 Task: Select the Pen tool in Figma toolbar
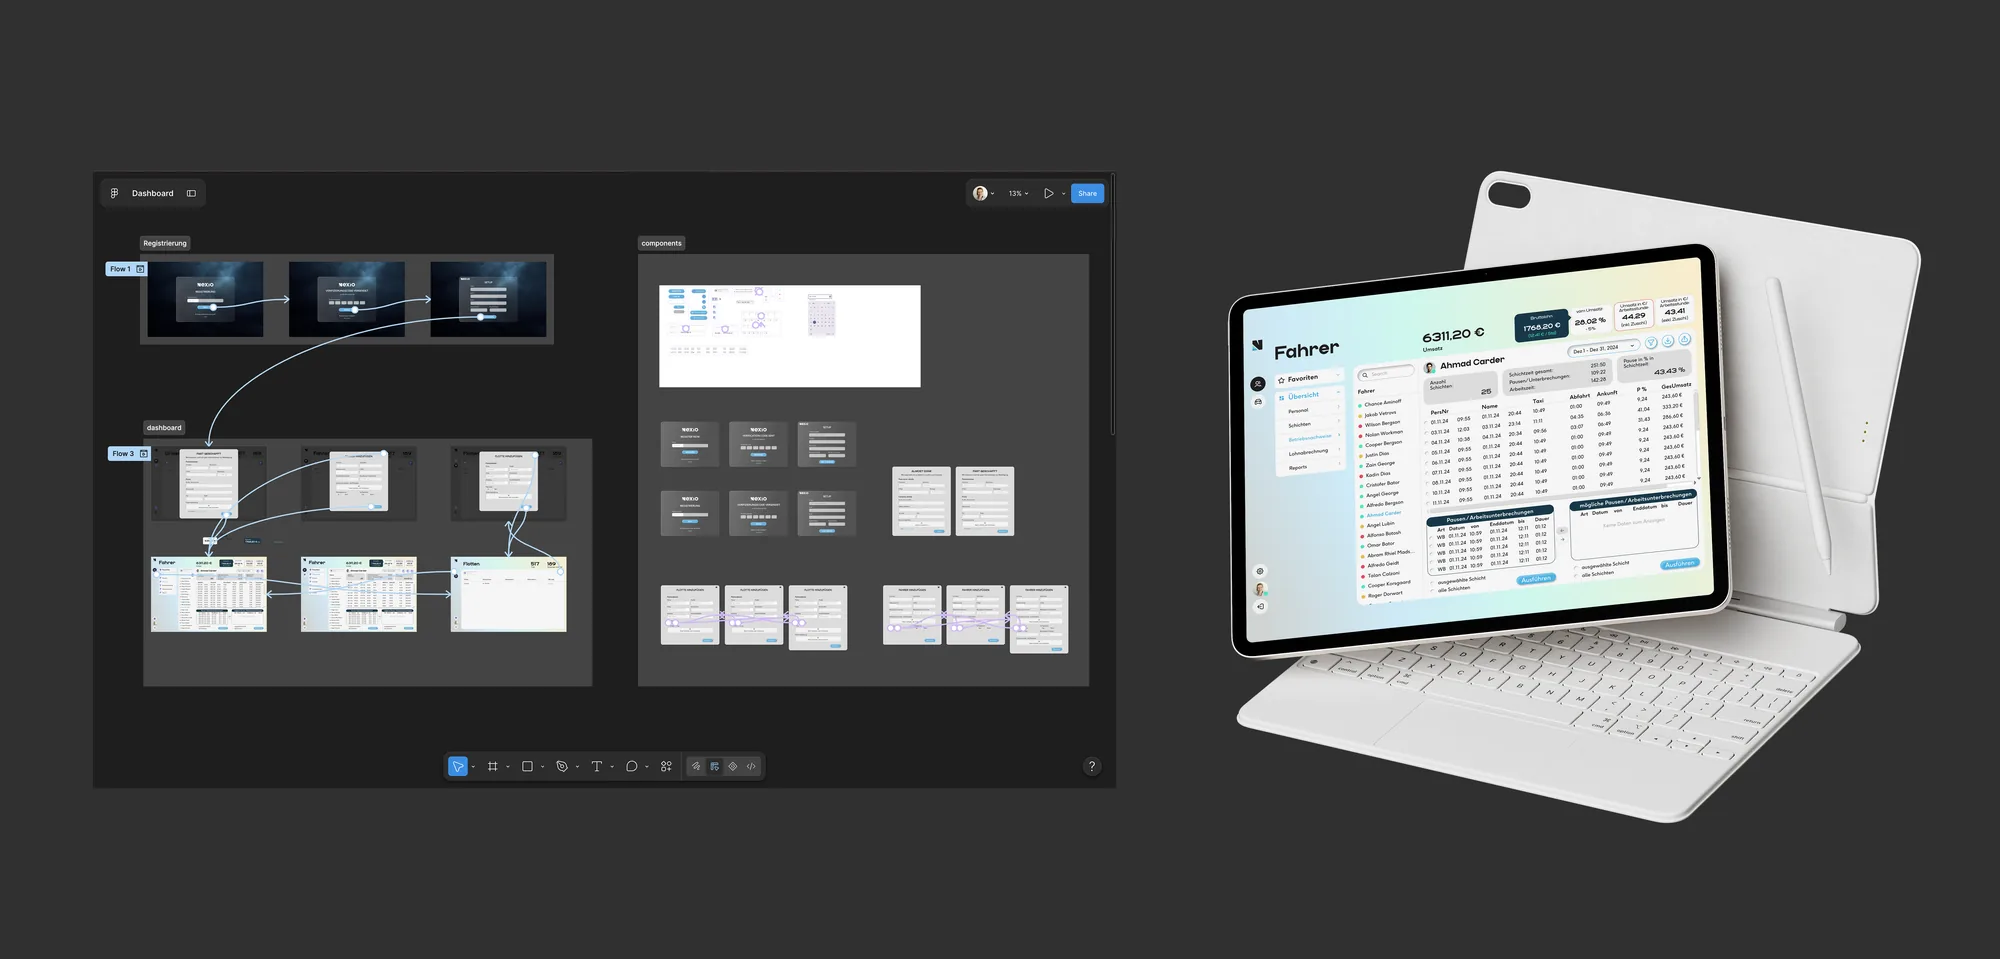562,766
